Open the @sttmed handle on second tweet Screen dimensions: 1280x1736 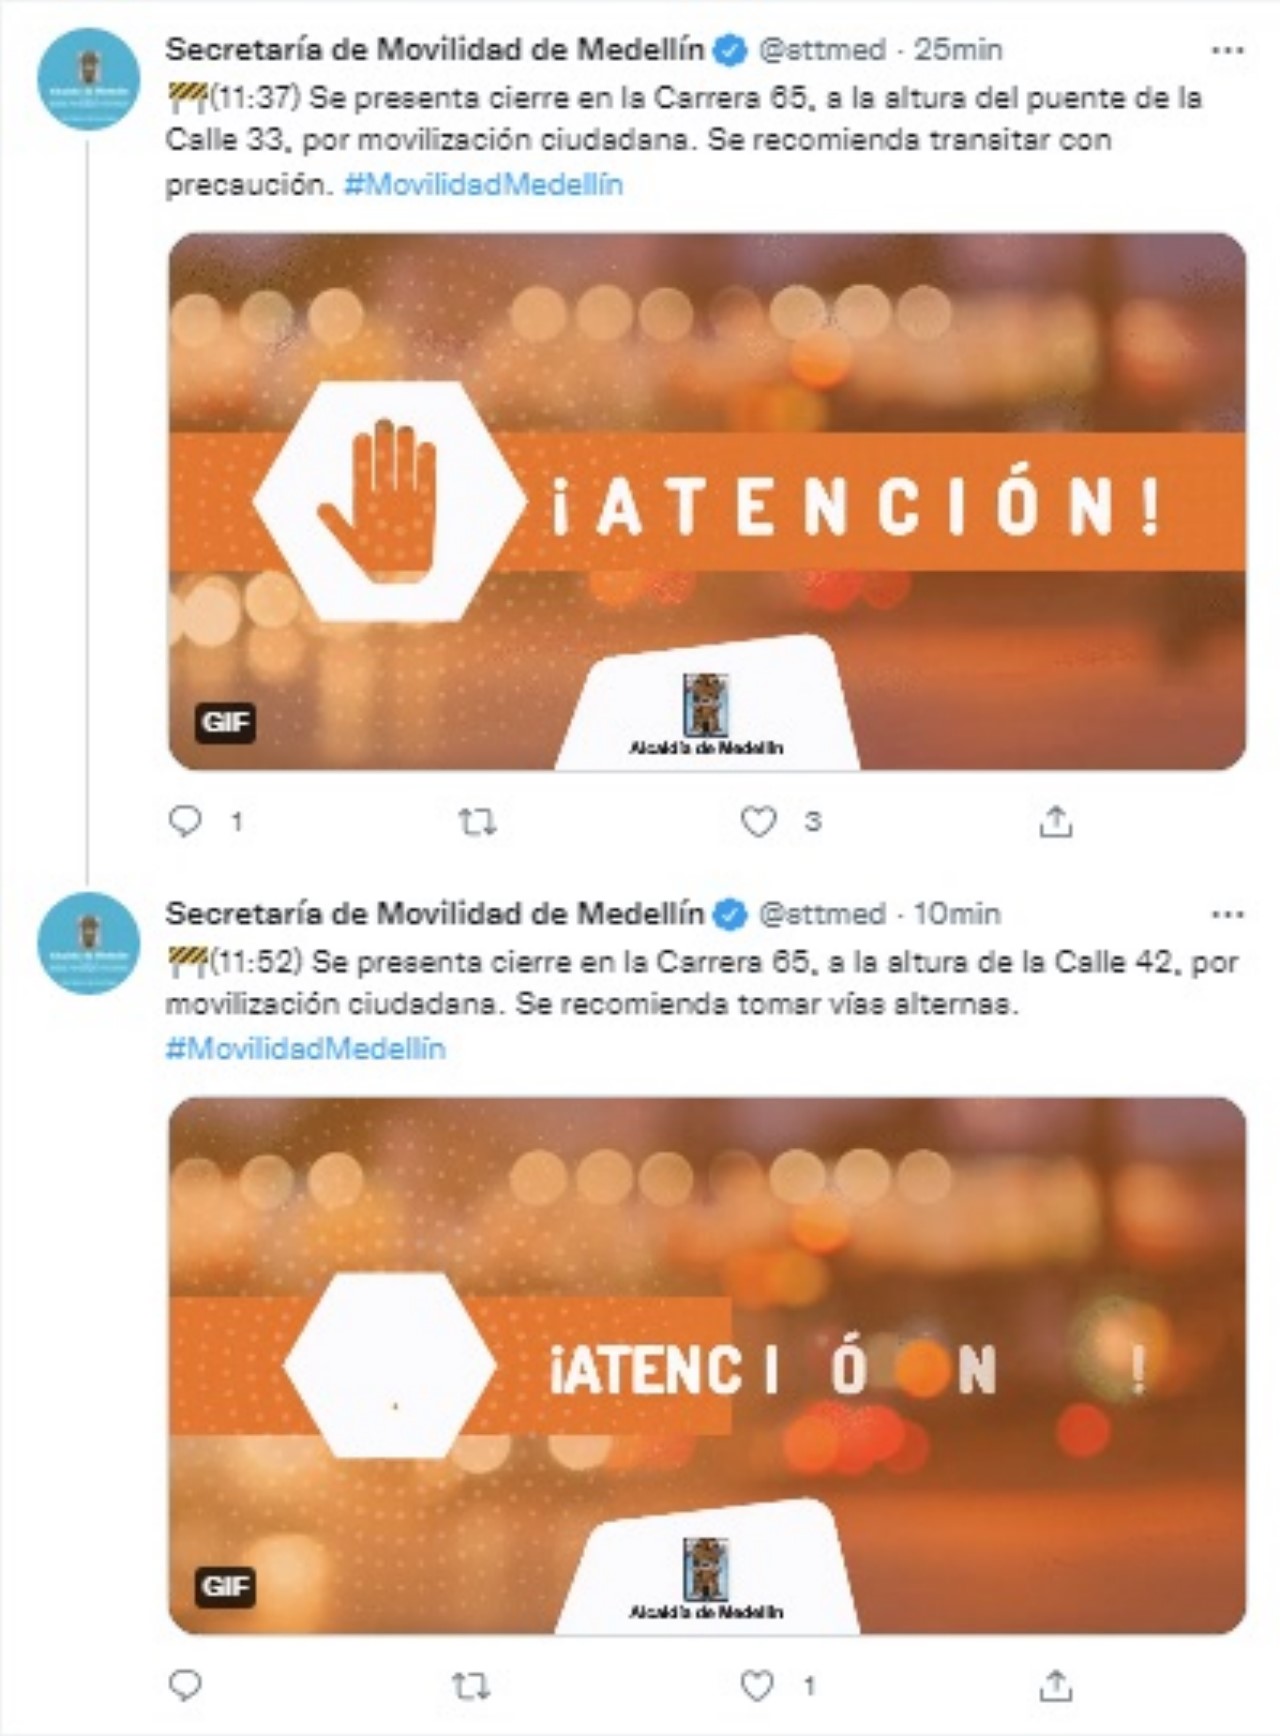(822, 914)
